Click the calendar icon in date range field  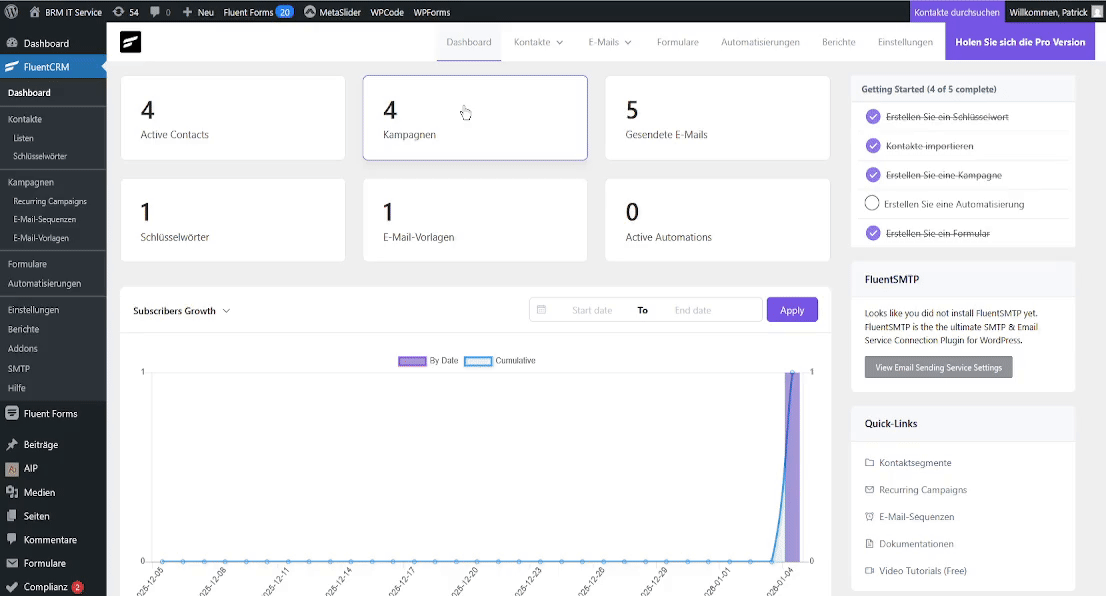coord(541,310)
